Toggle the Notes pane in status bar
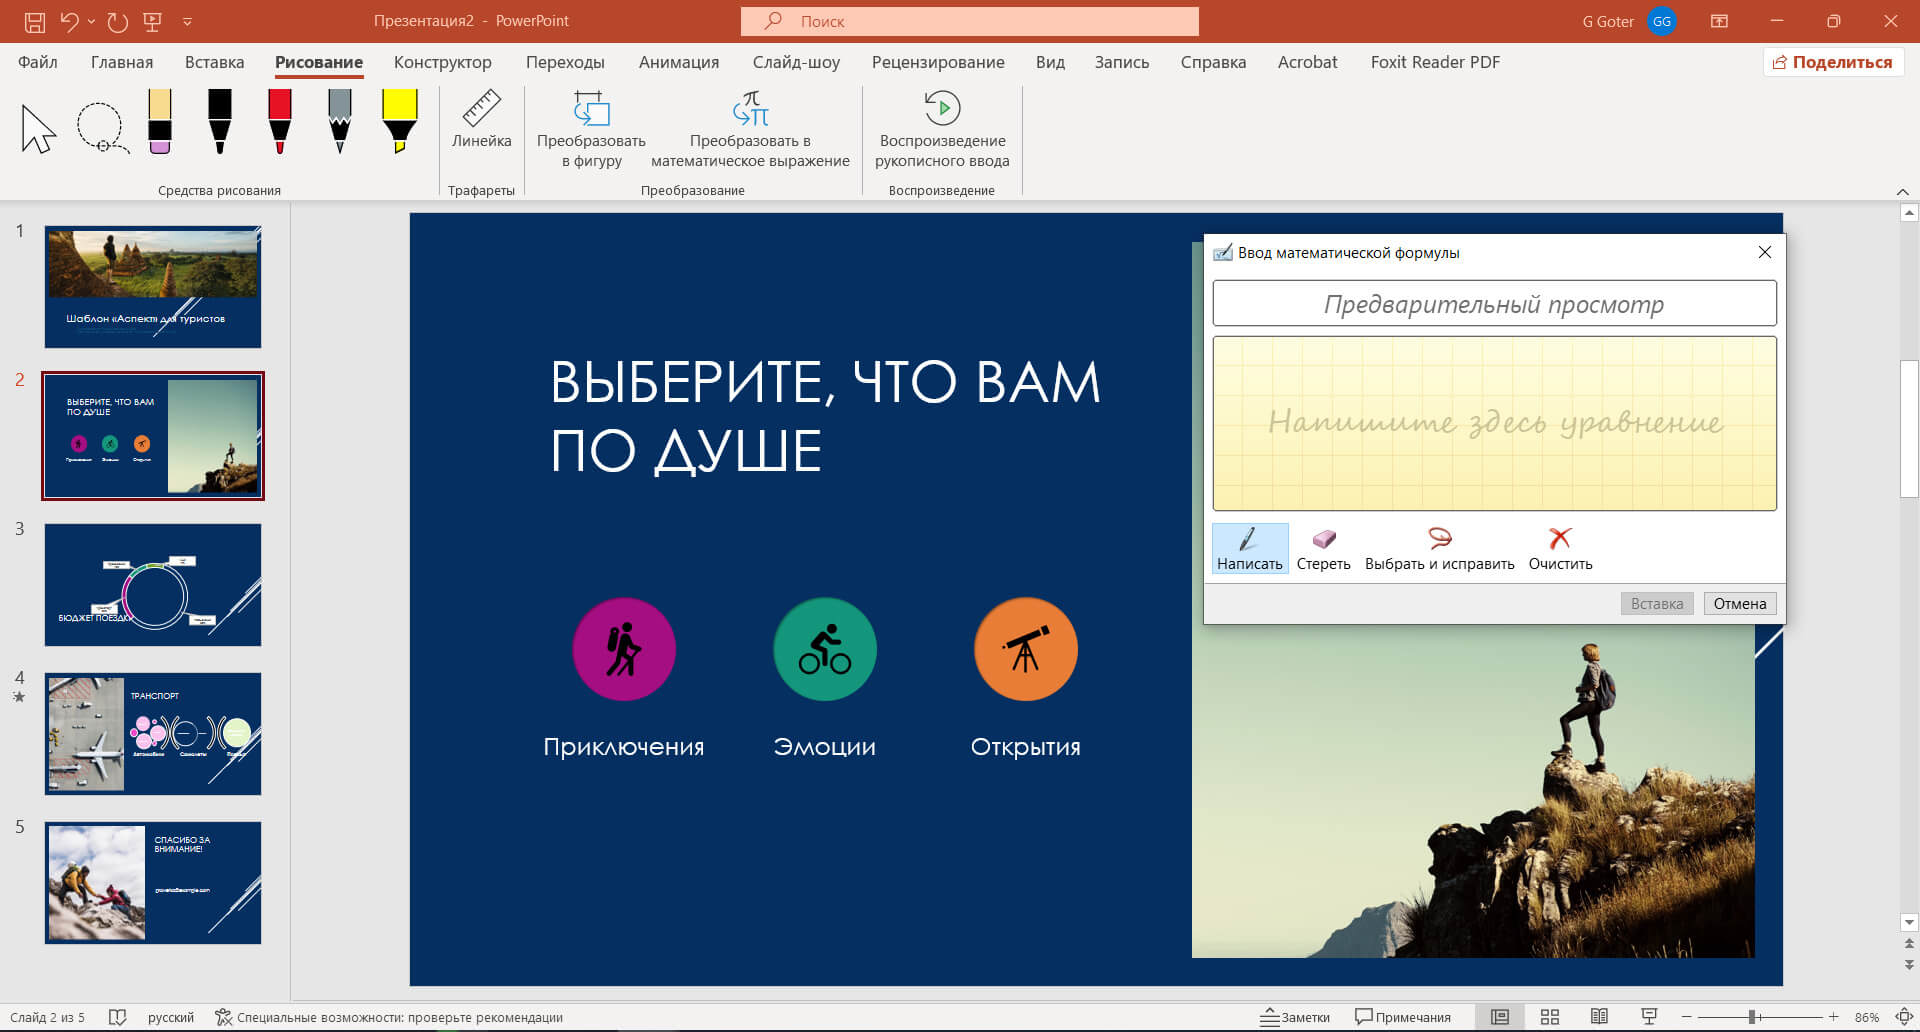 point(1295,1017)
